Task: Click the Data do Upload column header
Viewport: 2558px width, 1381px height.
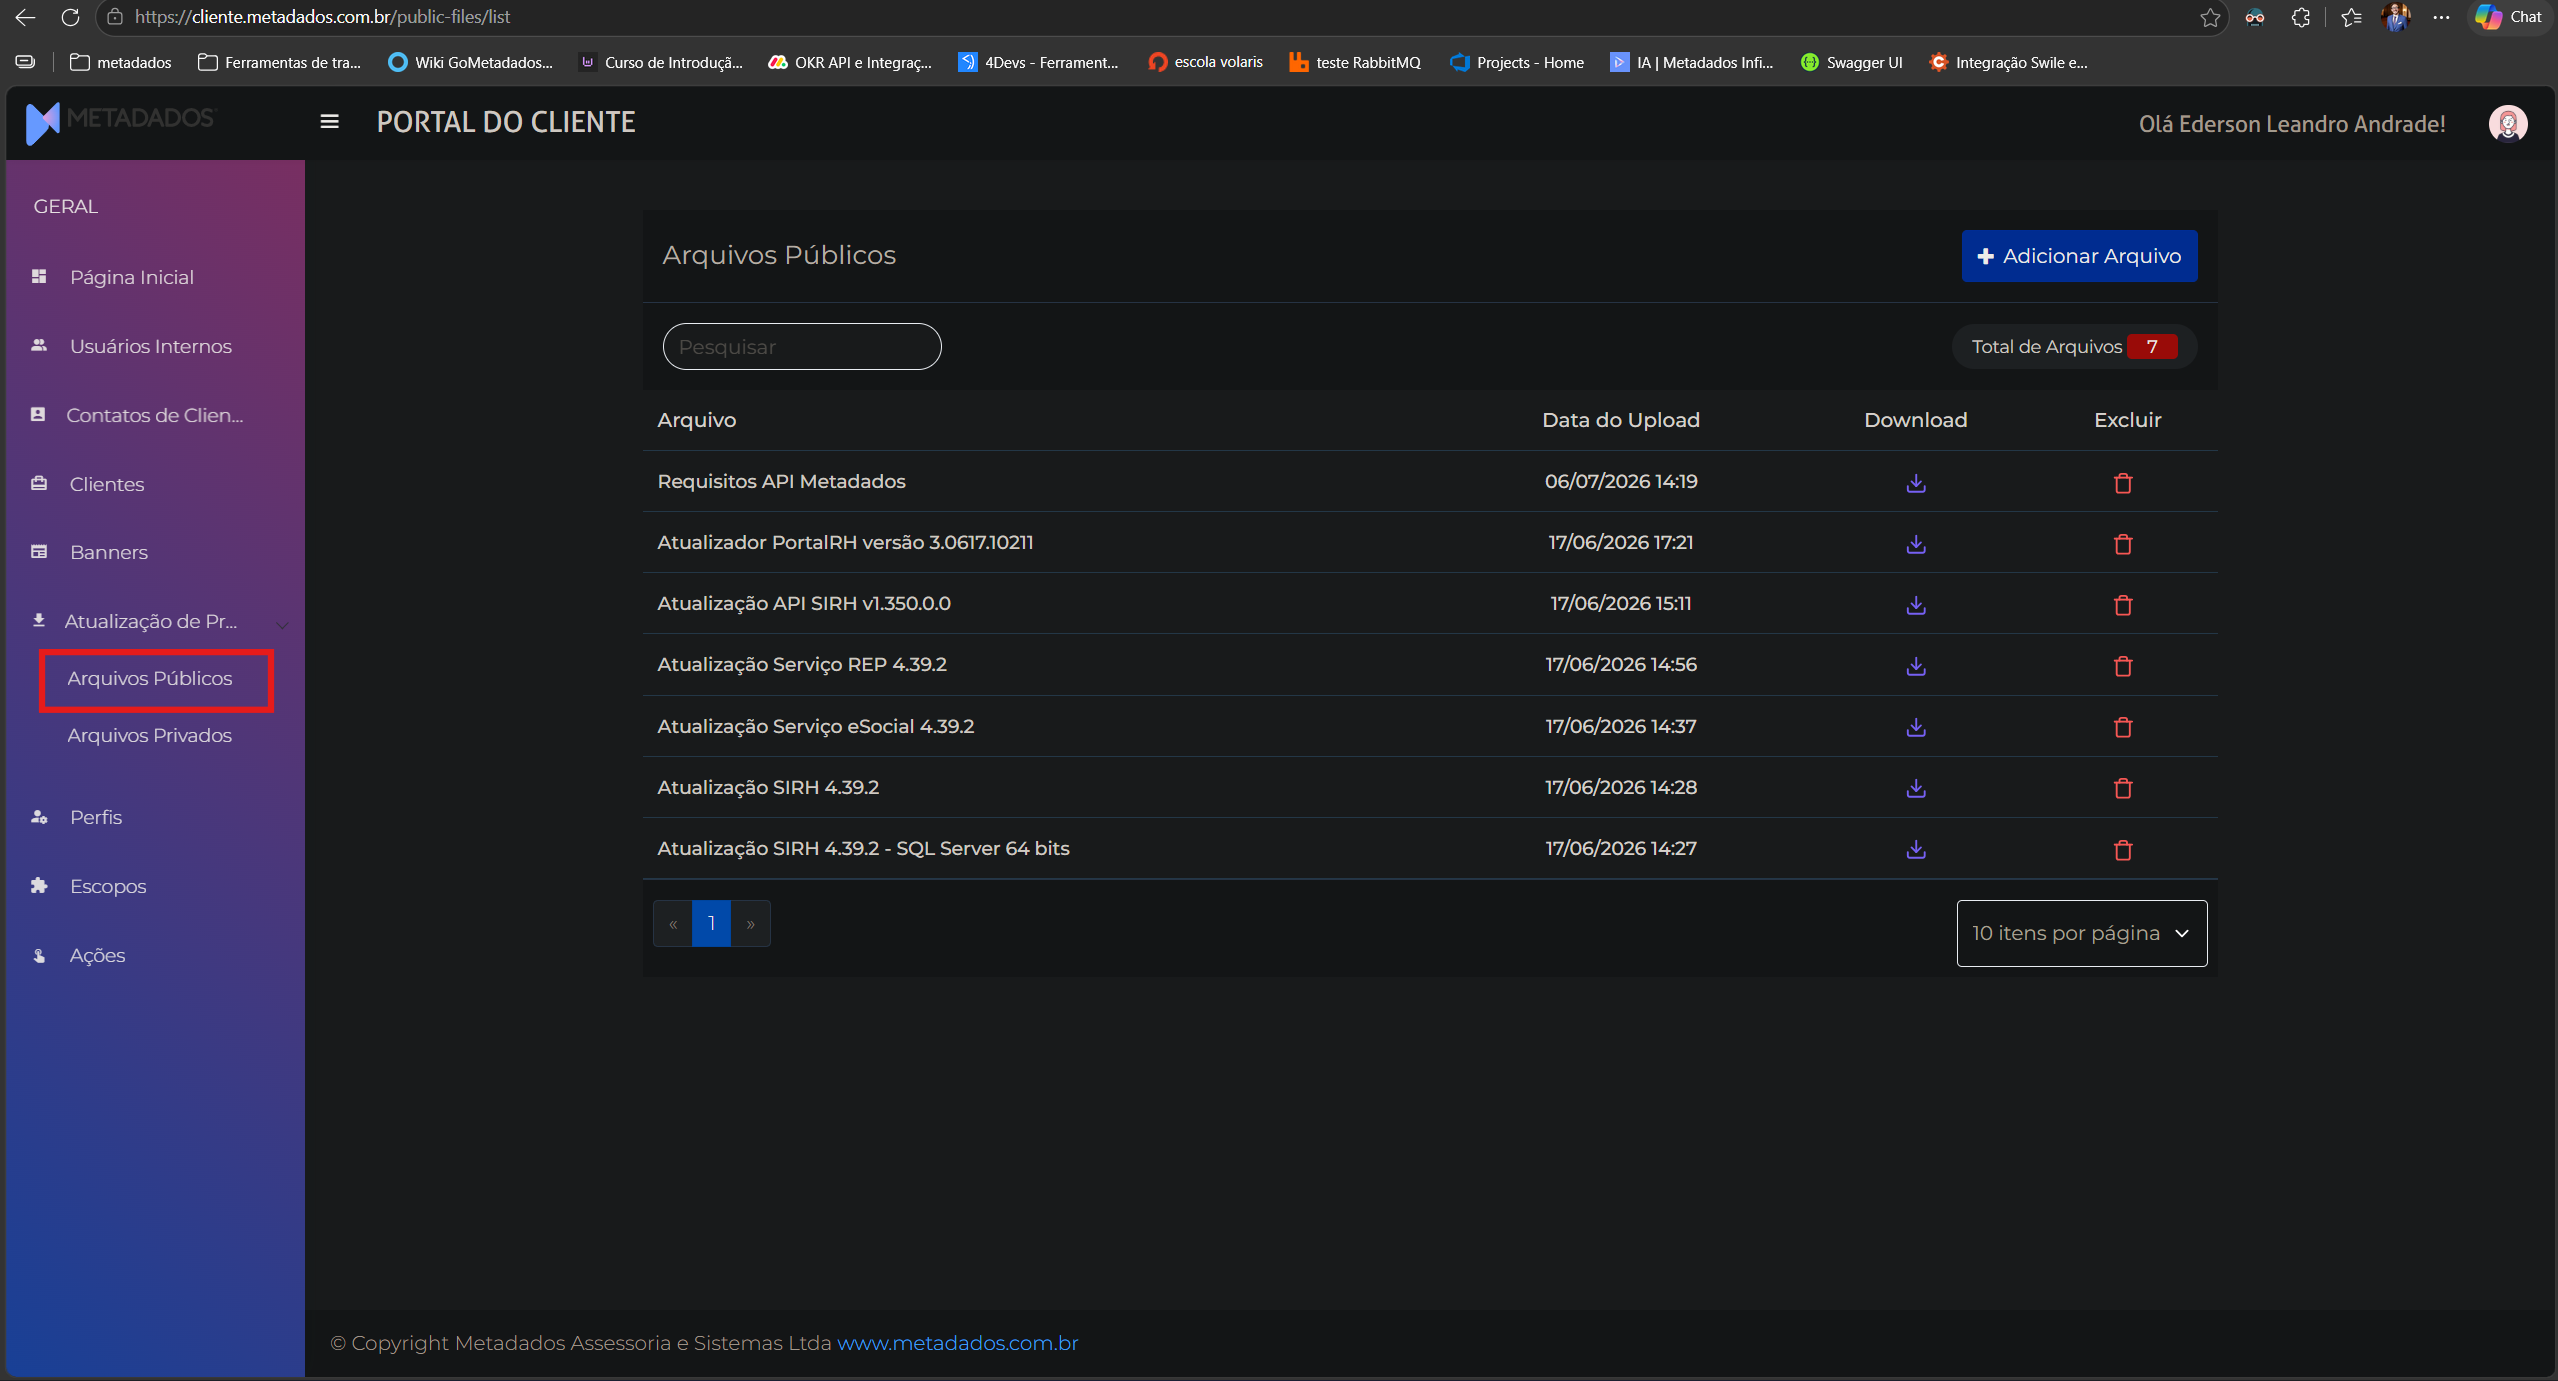Action: (1620, 420)
